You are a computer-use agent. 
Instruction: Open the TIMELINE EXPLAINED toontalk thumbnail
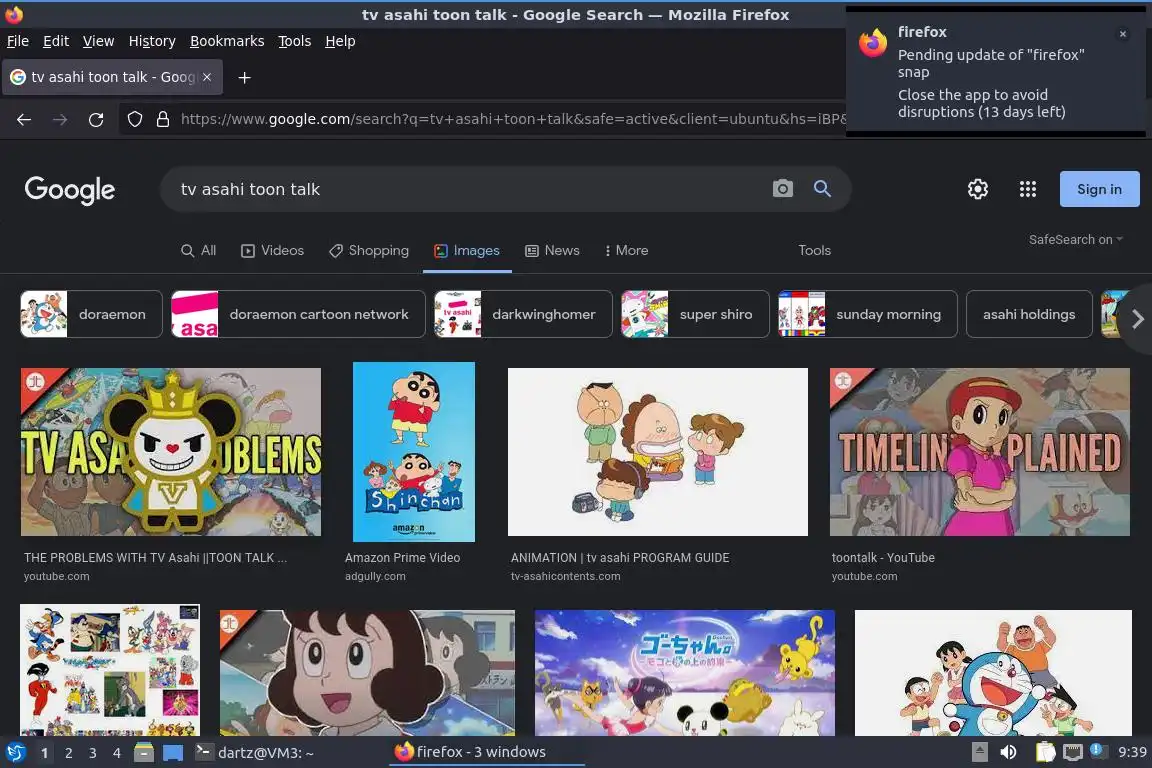tap(979, 452)
